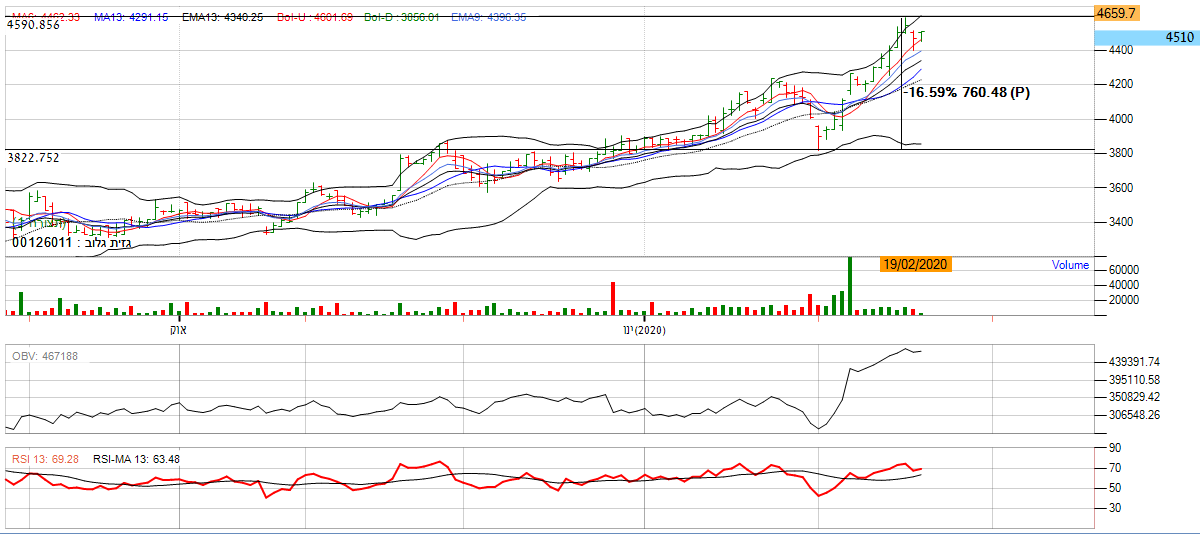The width and height of the screenshot is (1200, 534).
Task: Click the RSI 13: 69.28 label
Action: pyautogui.click(x=45, y=459)
